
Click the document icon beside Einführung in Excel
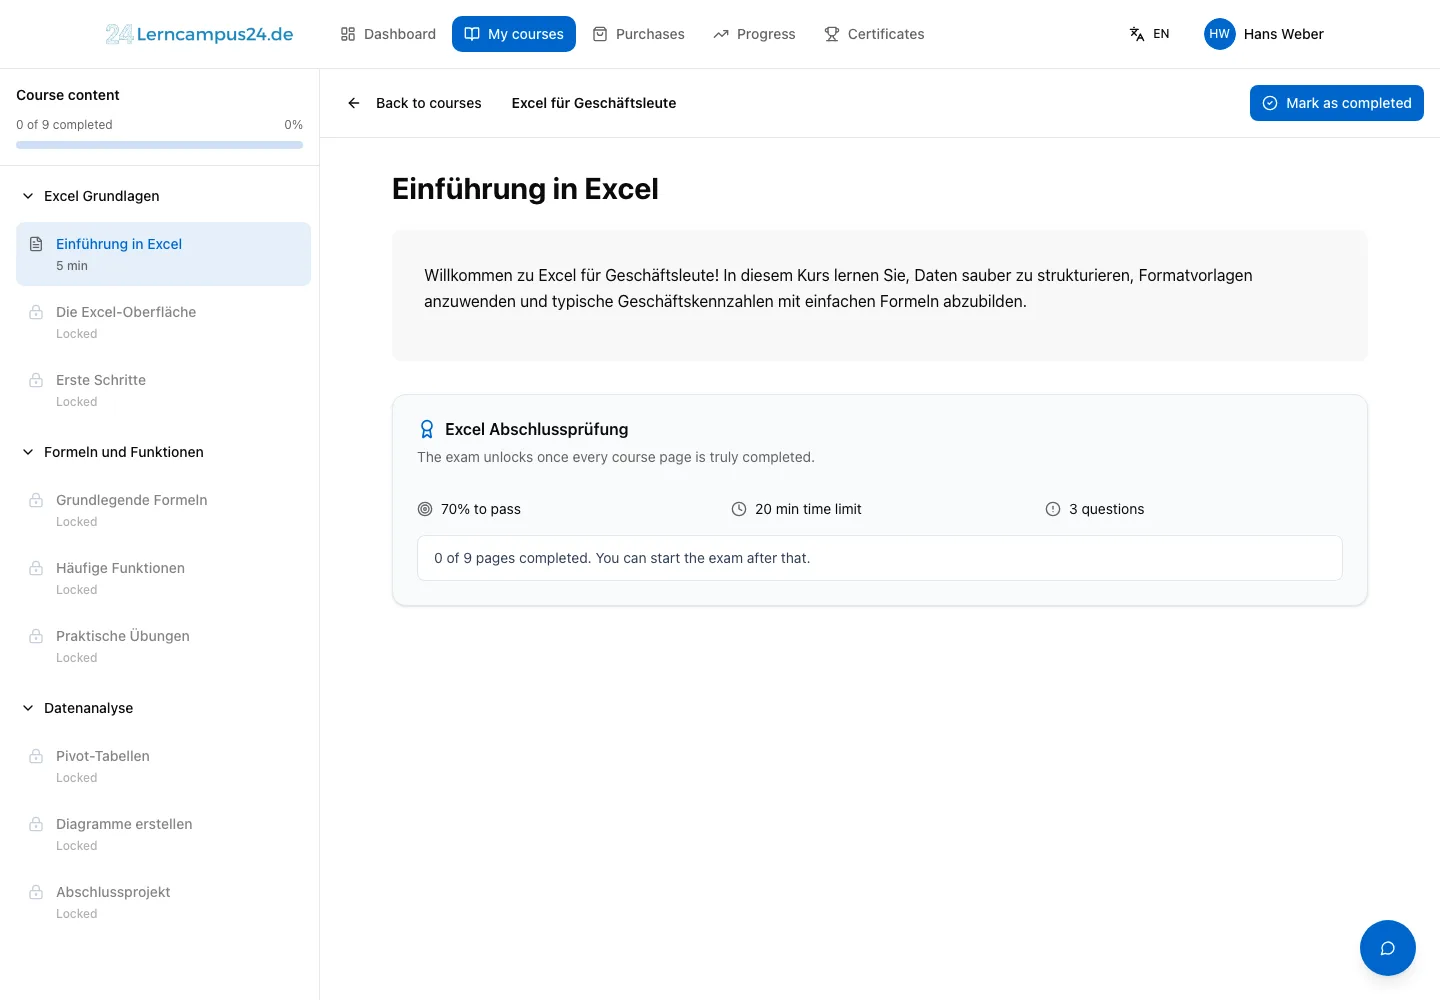(36, 244)
